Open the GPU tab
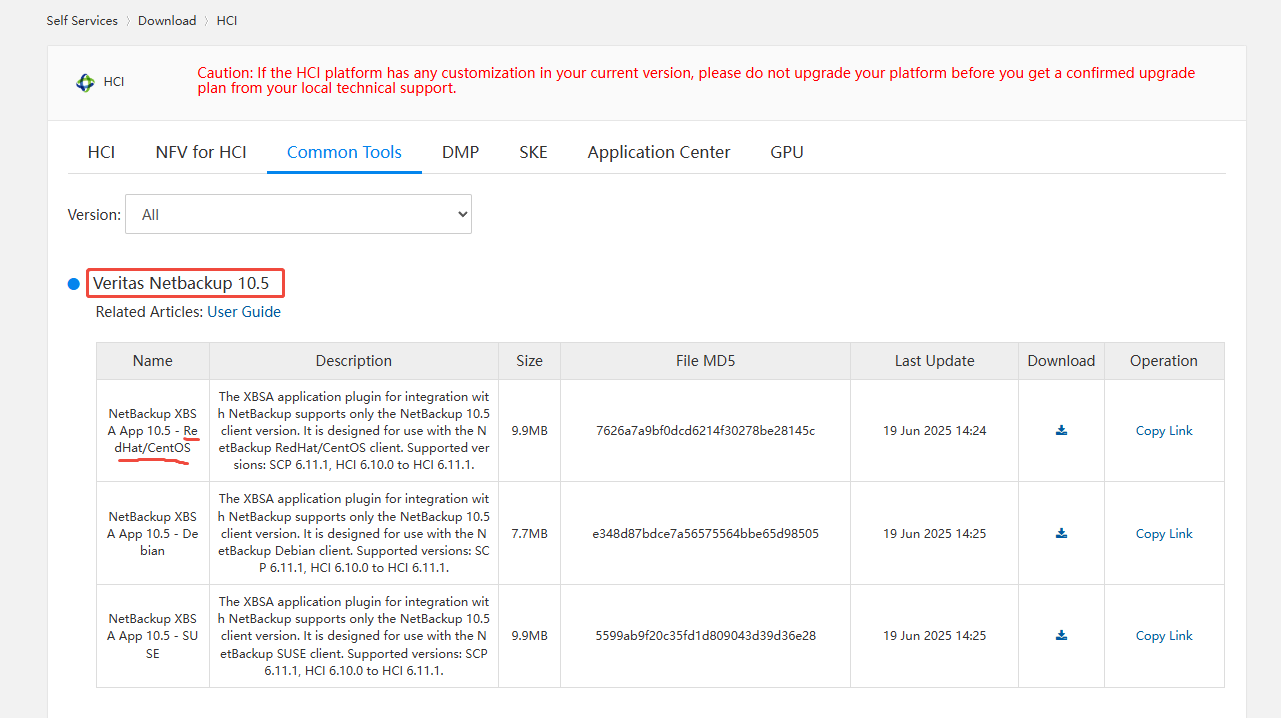 tap(787, 152)
